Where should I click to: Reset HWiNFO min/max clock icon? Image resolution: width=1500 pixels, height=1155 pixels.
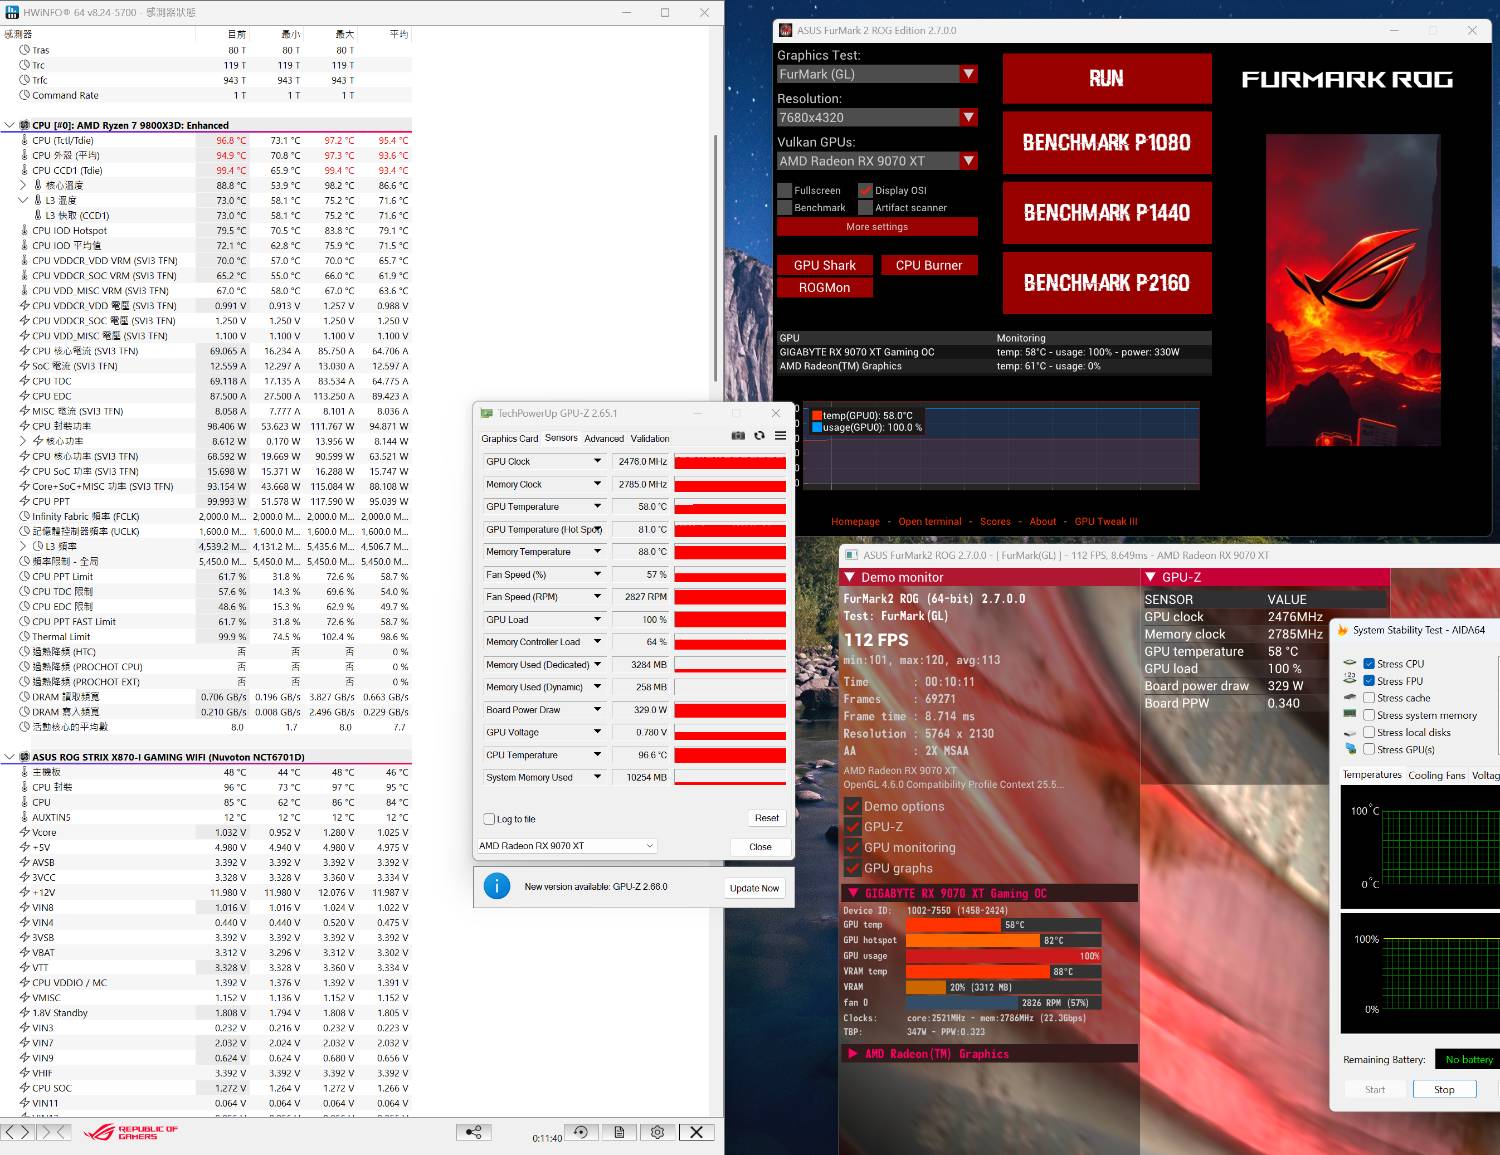point(581,1132)
